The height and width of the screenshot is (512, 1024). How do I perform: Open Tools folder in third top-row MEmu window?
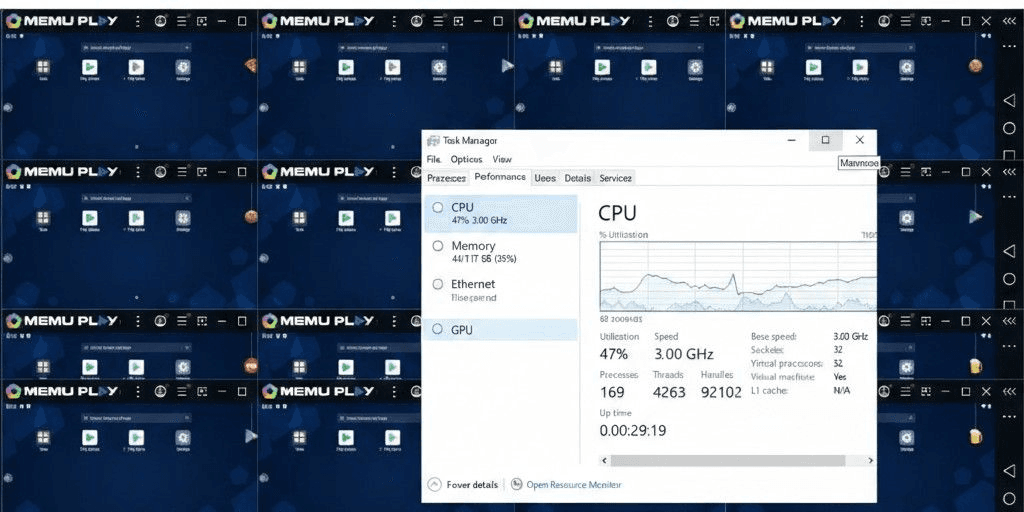556,67
